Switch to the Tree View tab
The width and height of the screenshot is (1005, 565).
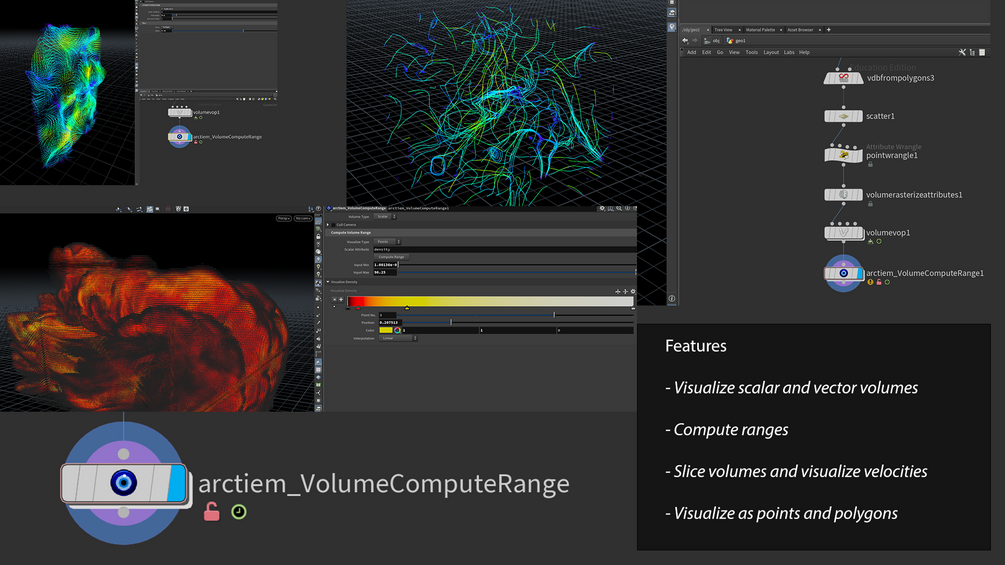(723, 29)
